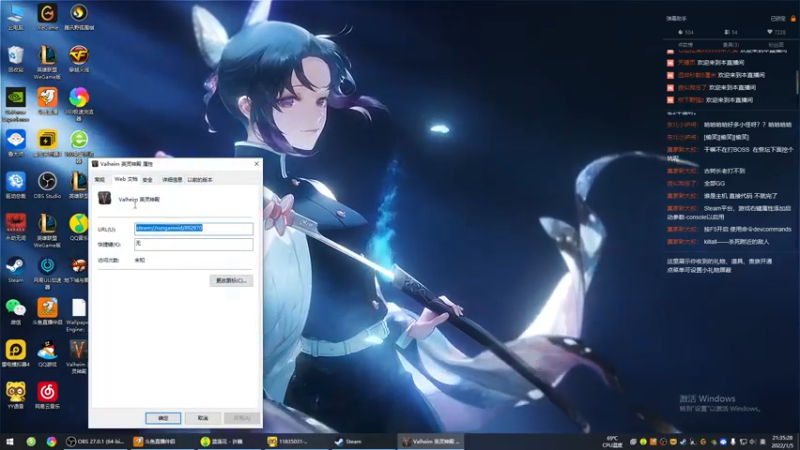This screenshot has width=800, height=450.
Task: Click the heart count in chat panel
Action: point(776,32)
